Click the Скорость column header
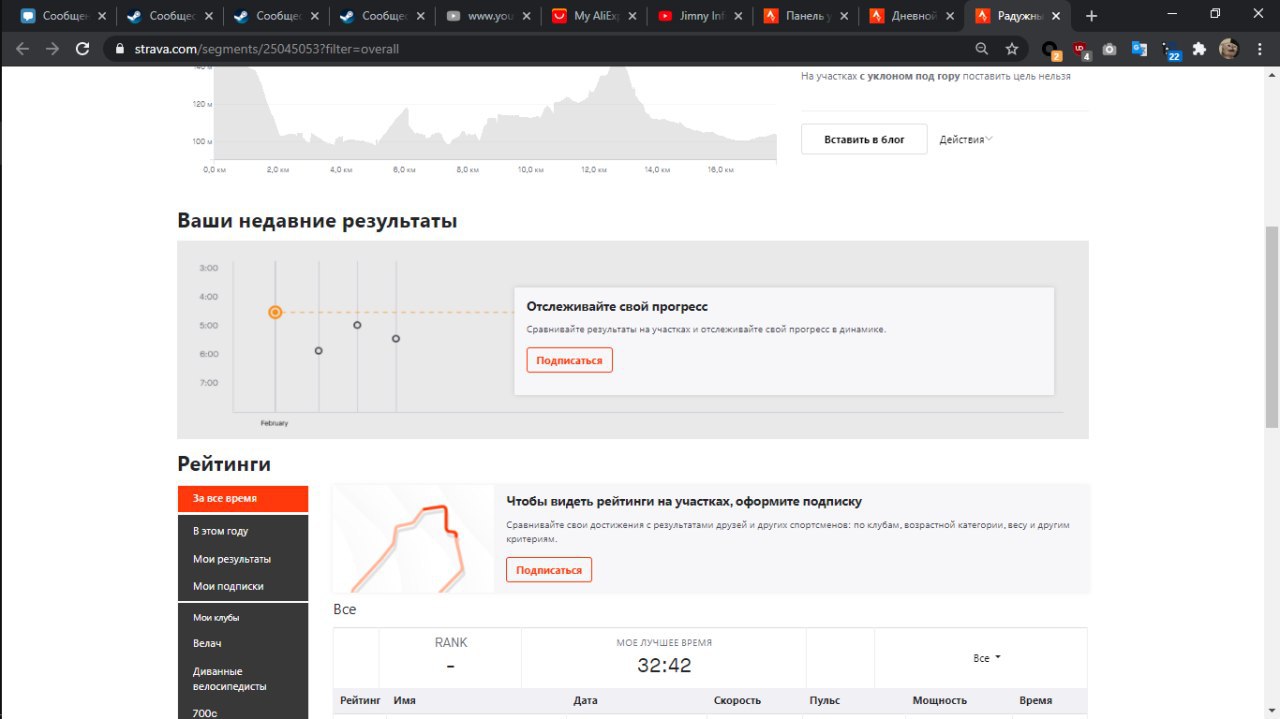1280x719 pixels. [x=737, y=701]
